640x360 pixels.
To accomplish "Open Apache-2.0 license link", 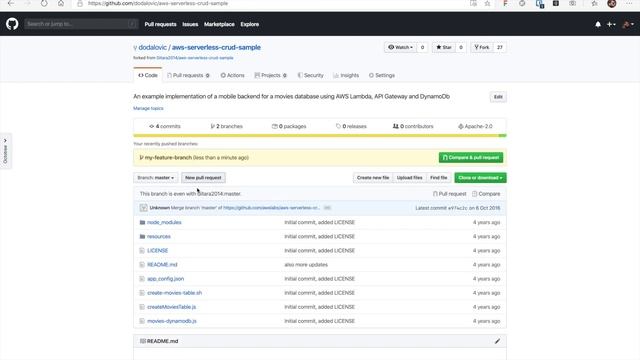I will [475, 127].
